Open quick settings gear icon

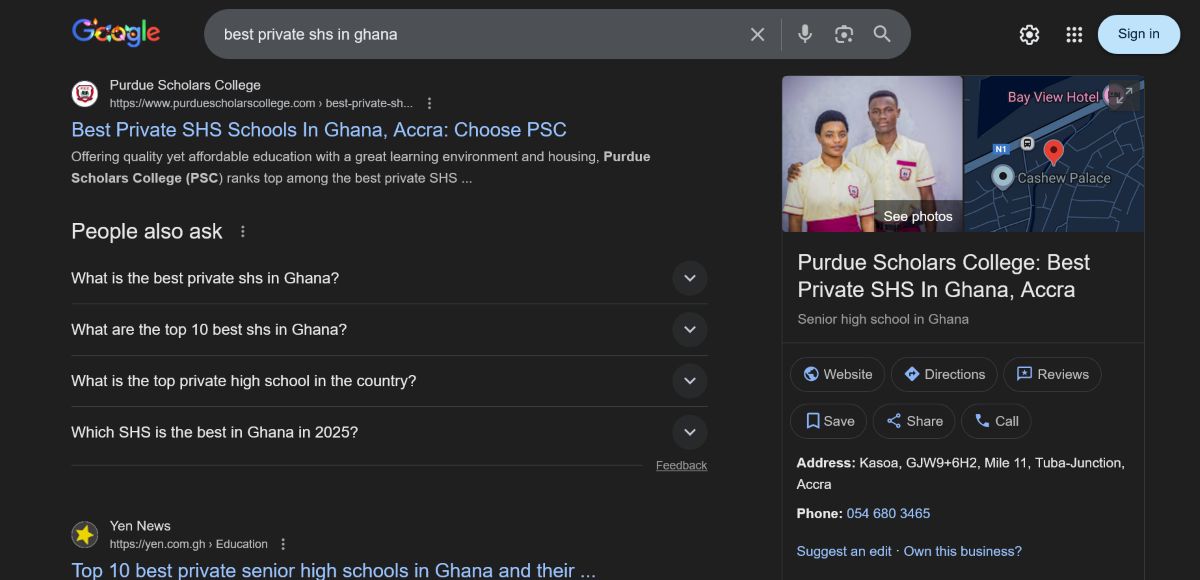point(1029,35)
